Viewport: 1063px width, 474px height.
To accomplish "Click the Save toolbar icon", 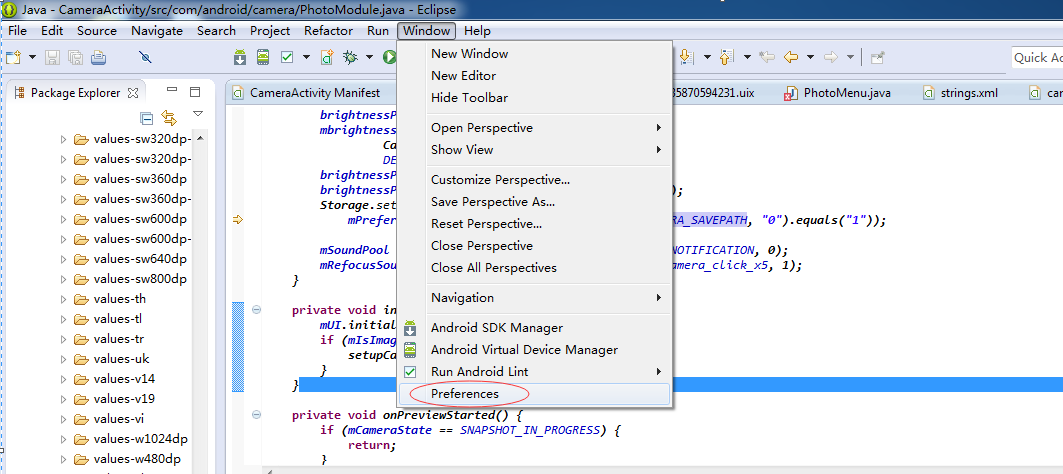I will (54, 58).
